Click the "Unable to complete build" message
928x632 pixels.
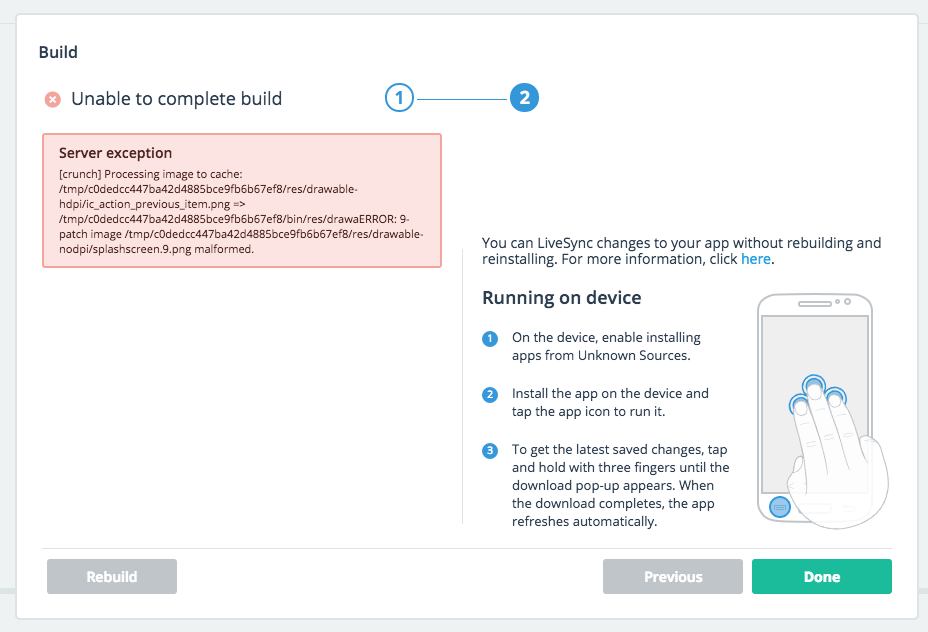(x=176, y=99)
